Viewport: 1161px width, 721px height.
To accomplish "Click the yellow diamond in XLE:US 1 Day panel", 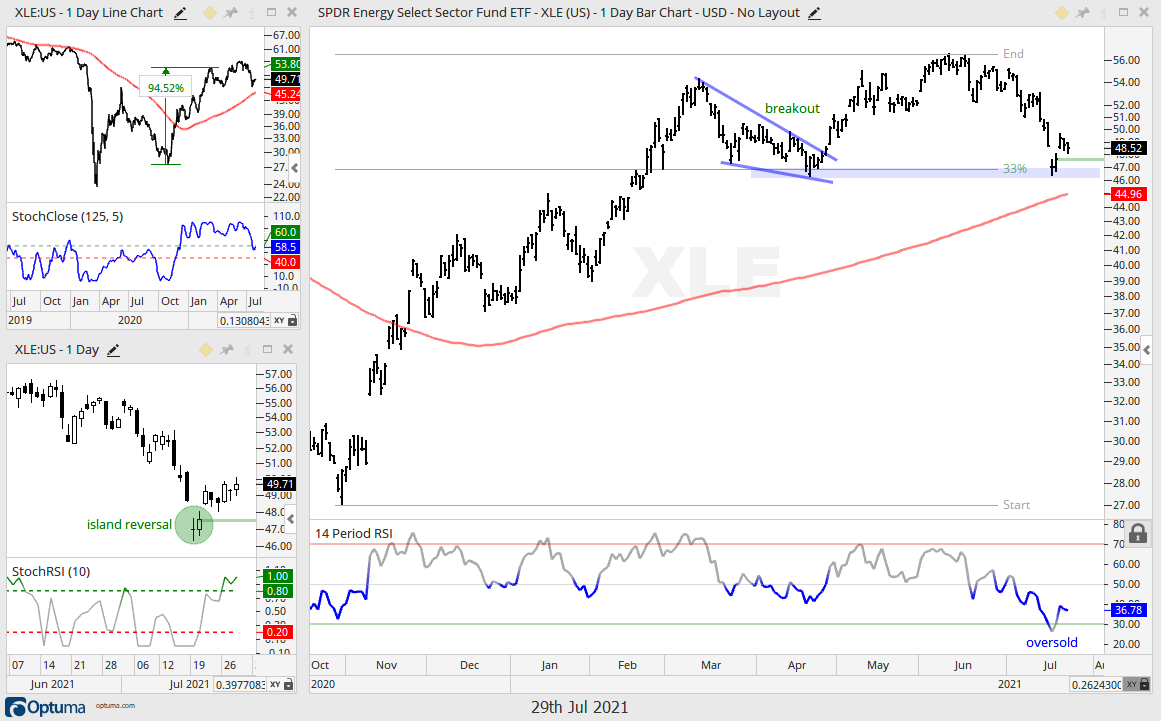I will pyautogui.click(x=206, y=350).
